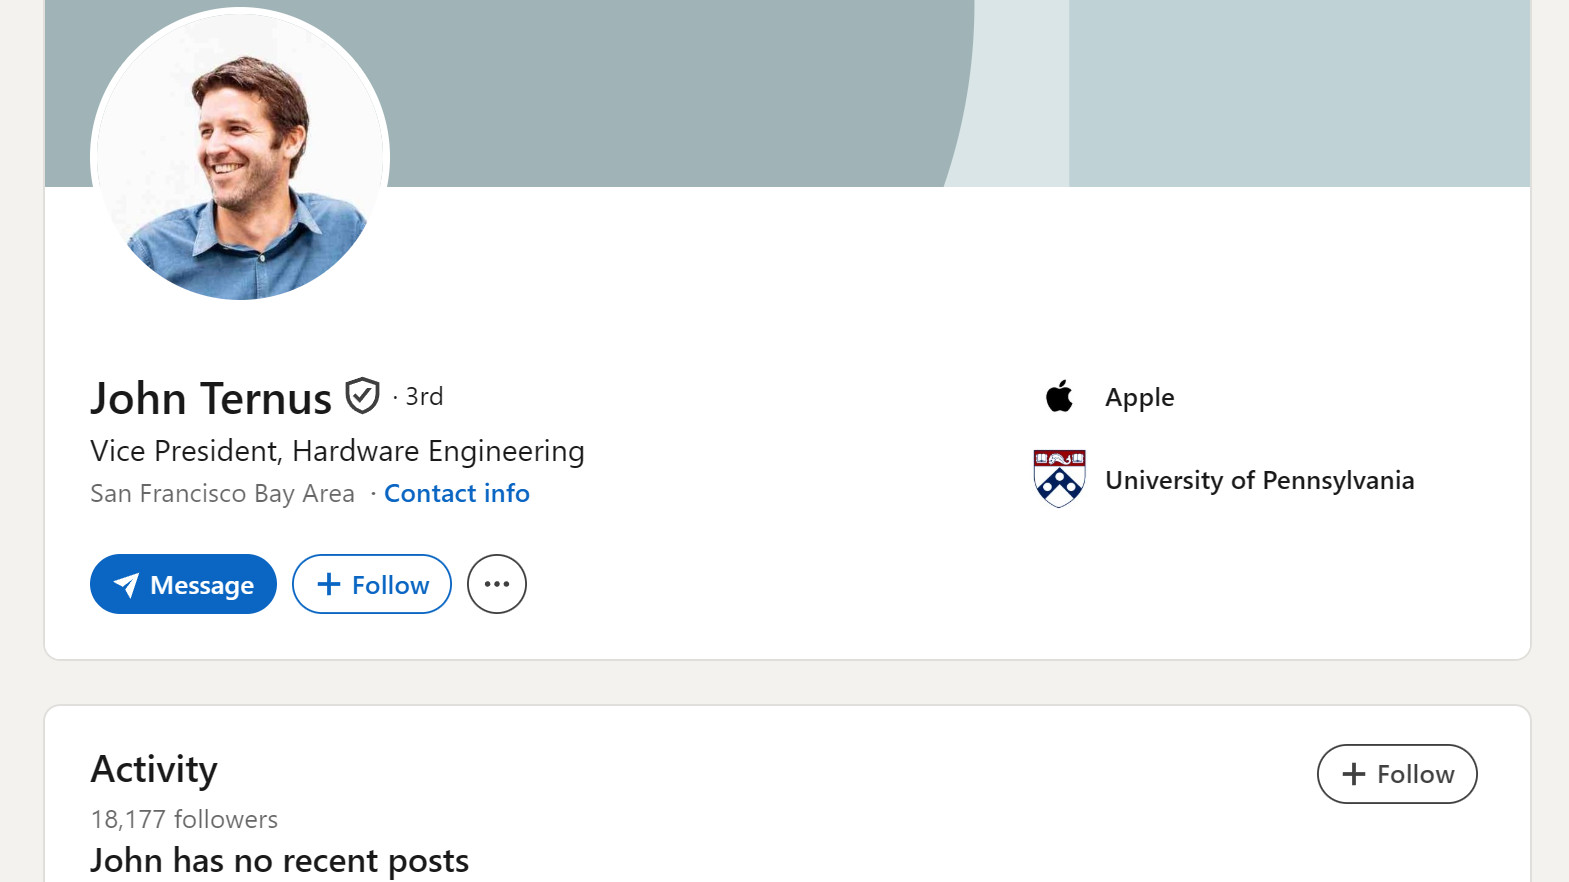Click the plus icon in the Follow button
Viewport: 1569px width, 882px height.
click(327, 584)
